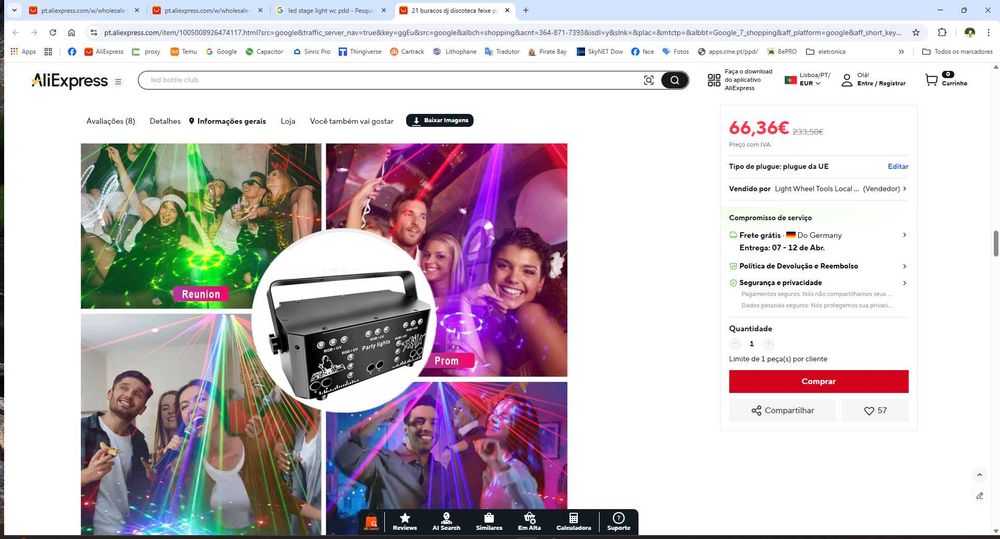Click Editar plug type link
The image size is (1000, 539).
(x=897, y=166)
